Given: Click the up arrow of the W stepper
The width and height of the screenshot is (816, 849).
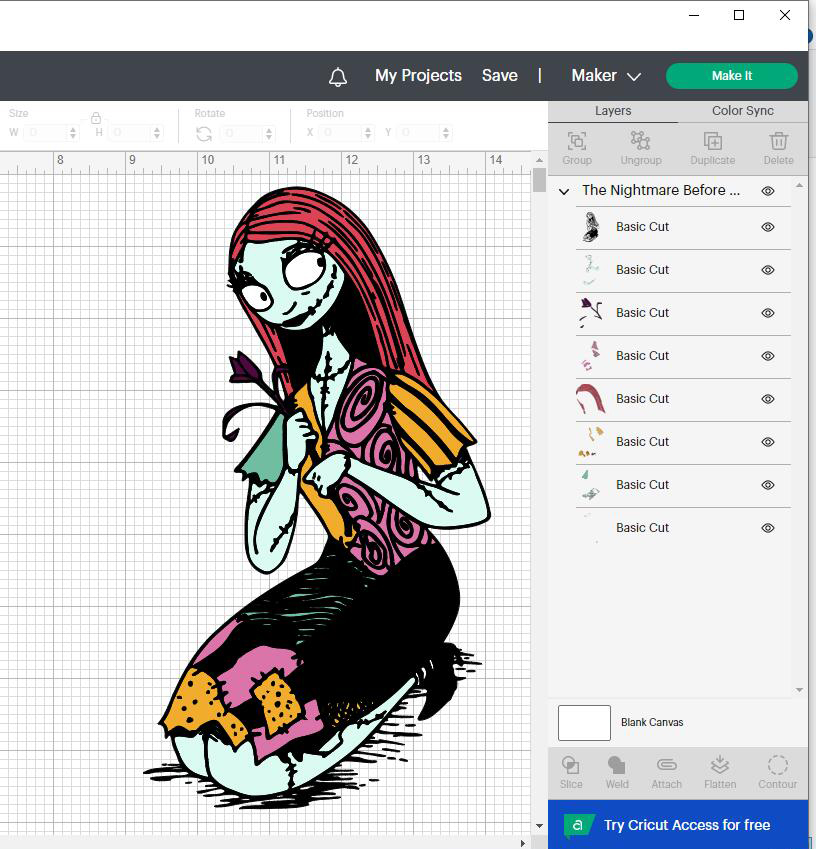Looking at the screenshot, I should pos(73,129).
